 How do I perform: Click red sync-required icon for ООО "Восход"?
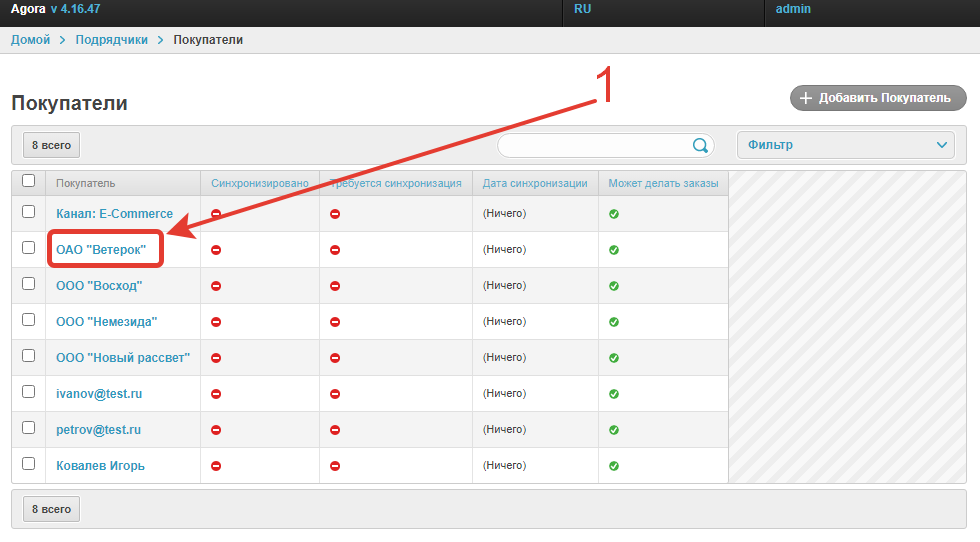click(x=335, y=286)
